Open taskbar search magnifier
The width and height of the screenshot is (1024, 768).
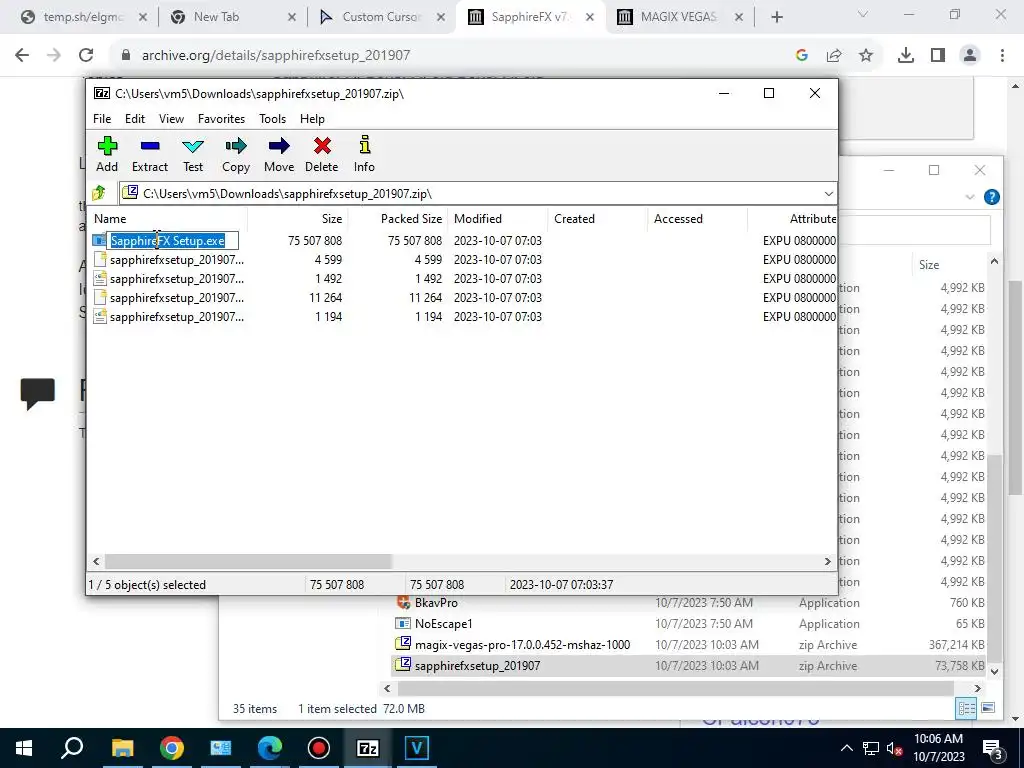click(72, 747)
